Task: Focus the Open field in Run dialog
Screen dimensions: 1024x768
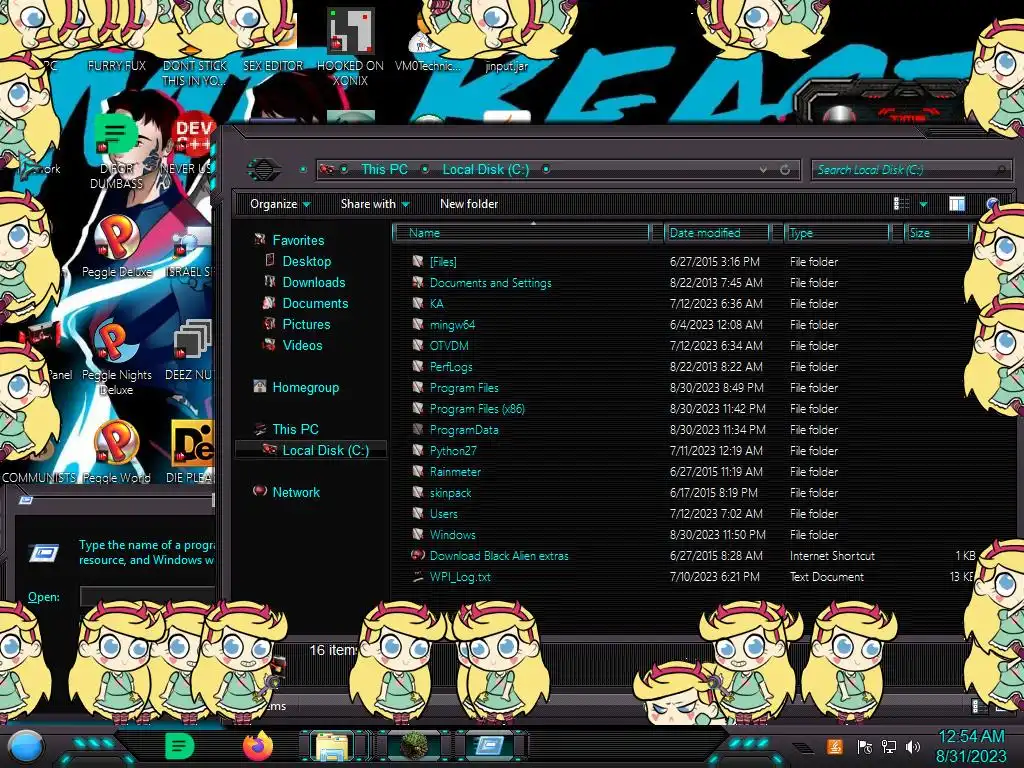Action: tap(148, 596)
